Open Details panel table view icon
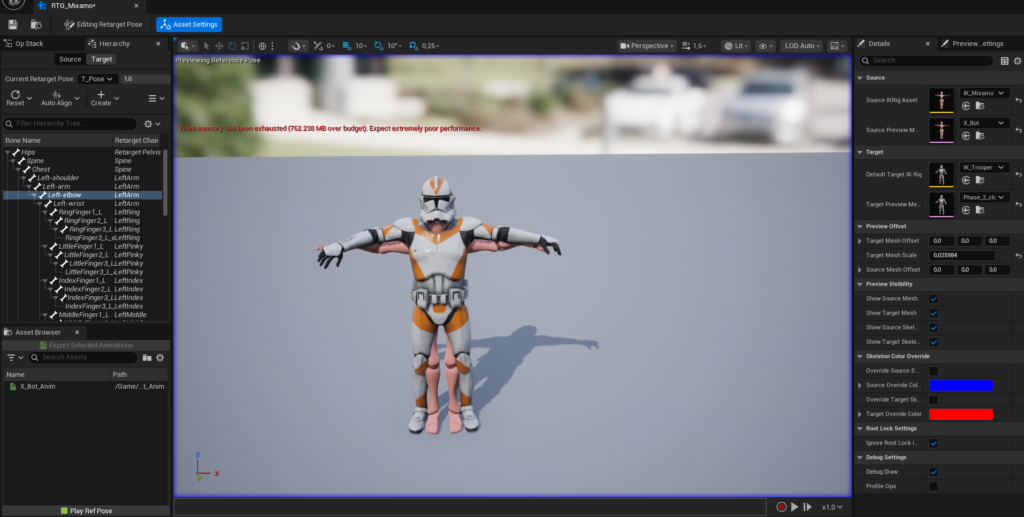 (1004, 61)
